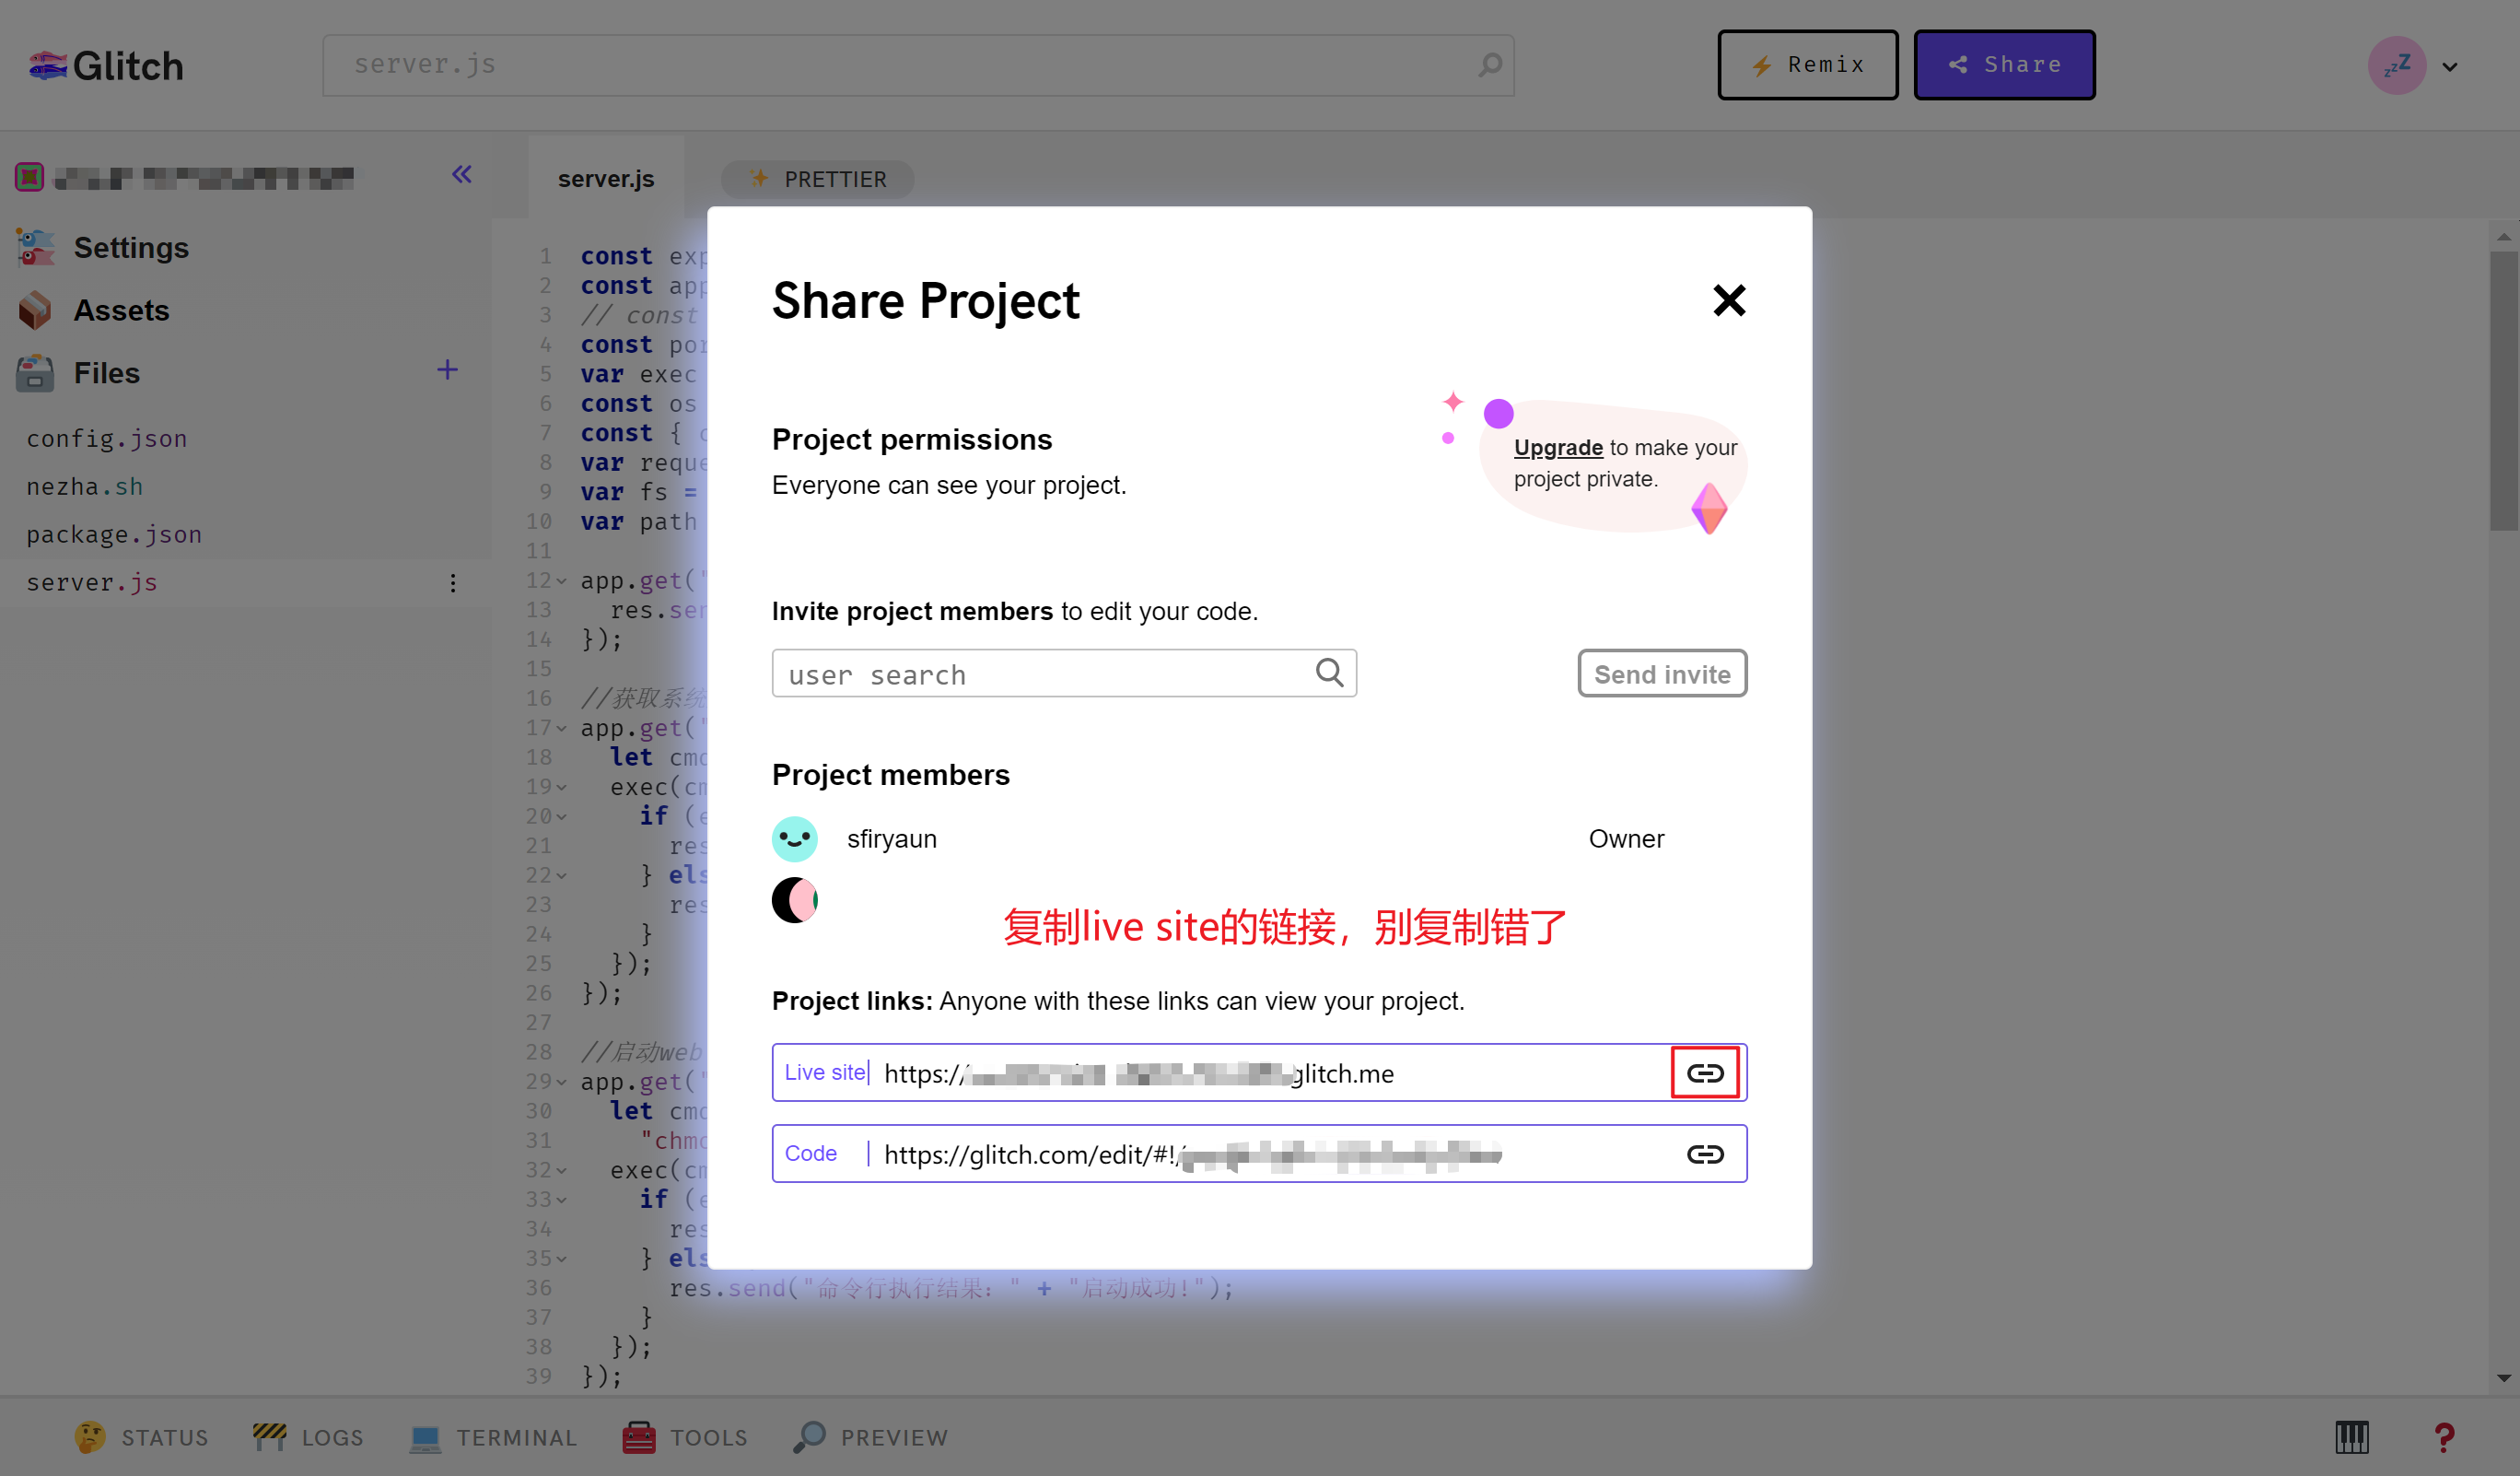
Task: Close the Share Project dialog
Action: tap(1728, 300)
